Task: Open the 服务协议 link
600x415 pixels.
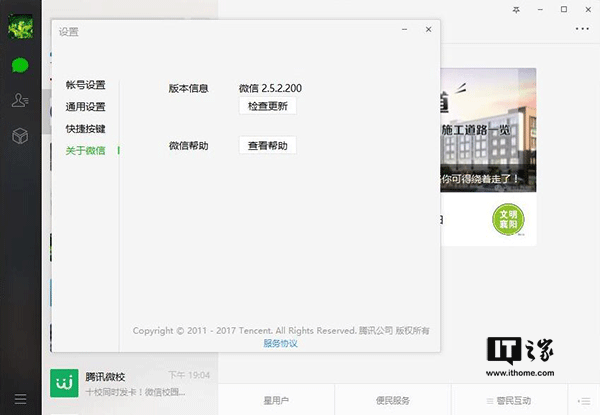Action: point(280,343)
